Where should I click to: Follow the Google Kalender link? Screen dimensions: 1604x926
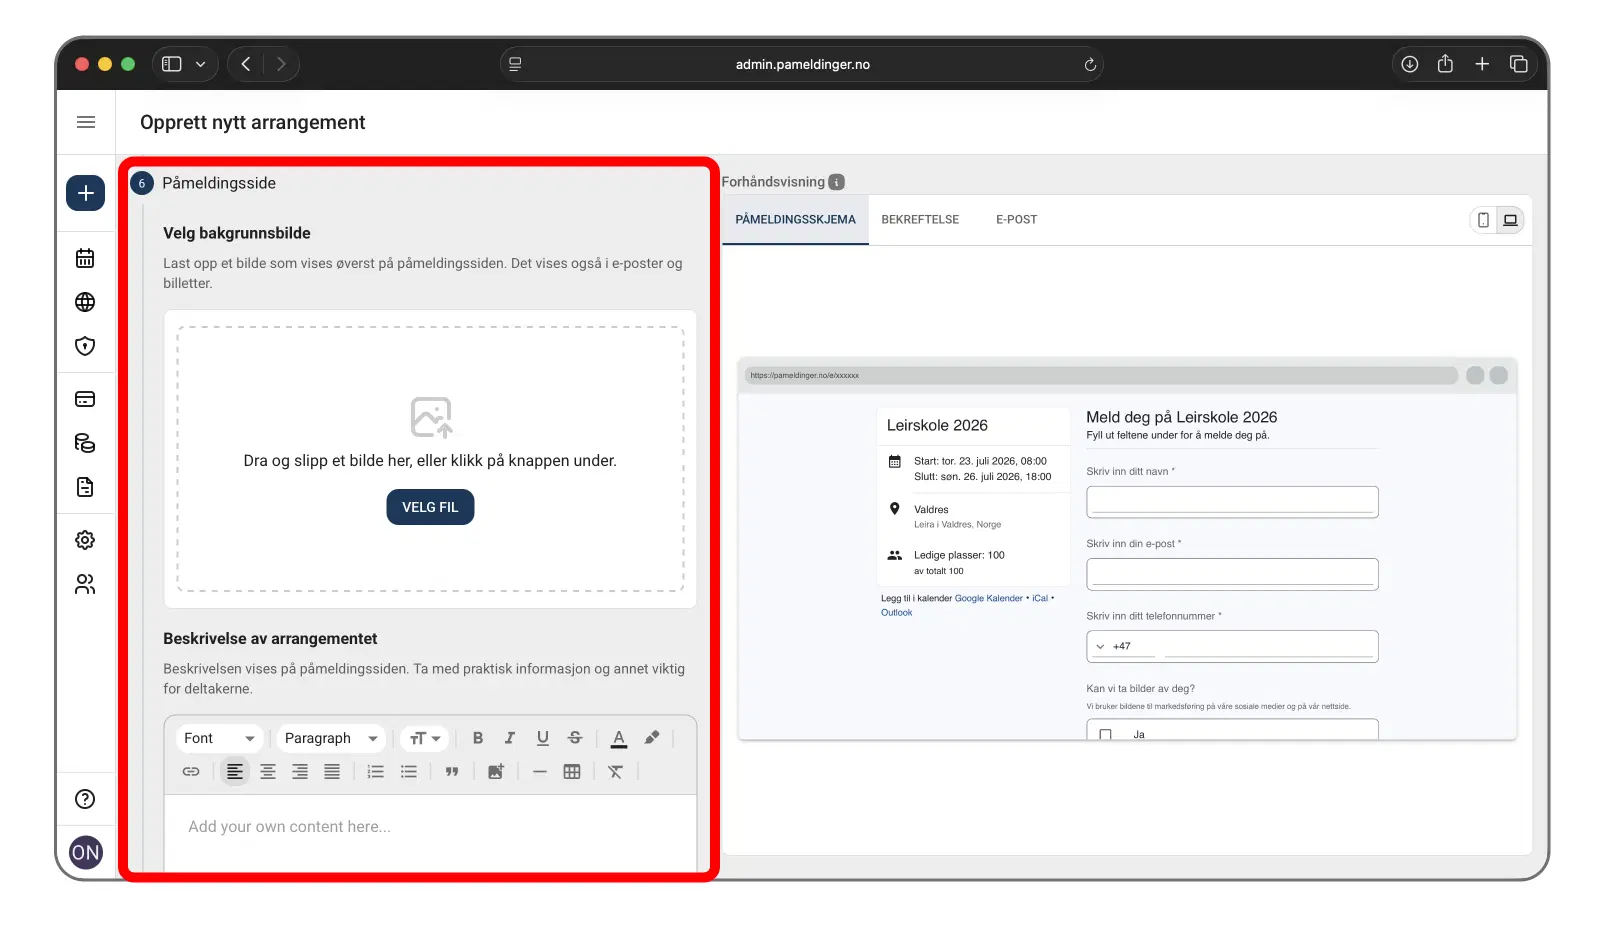click(x=988, y=598)
